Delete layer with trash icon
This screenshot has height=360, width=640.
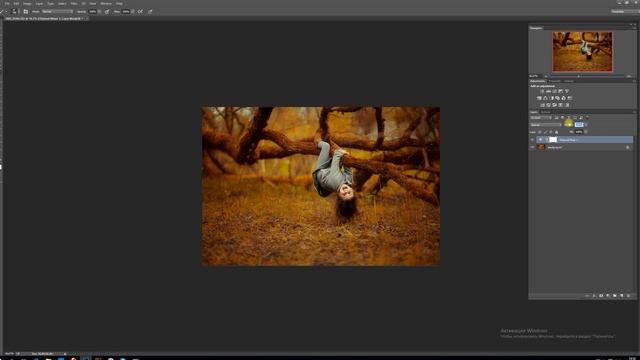click(629, 296)
